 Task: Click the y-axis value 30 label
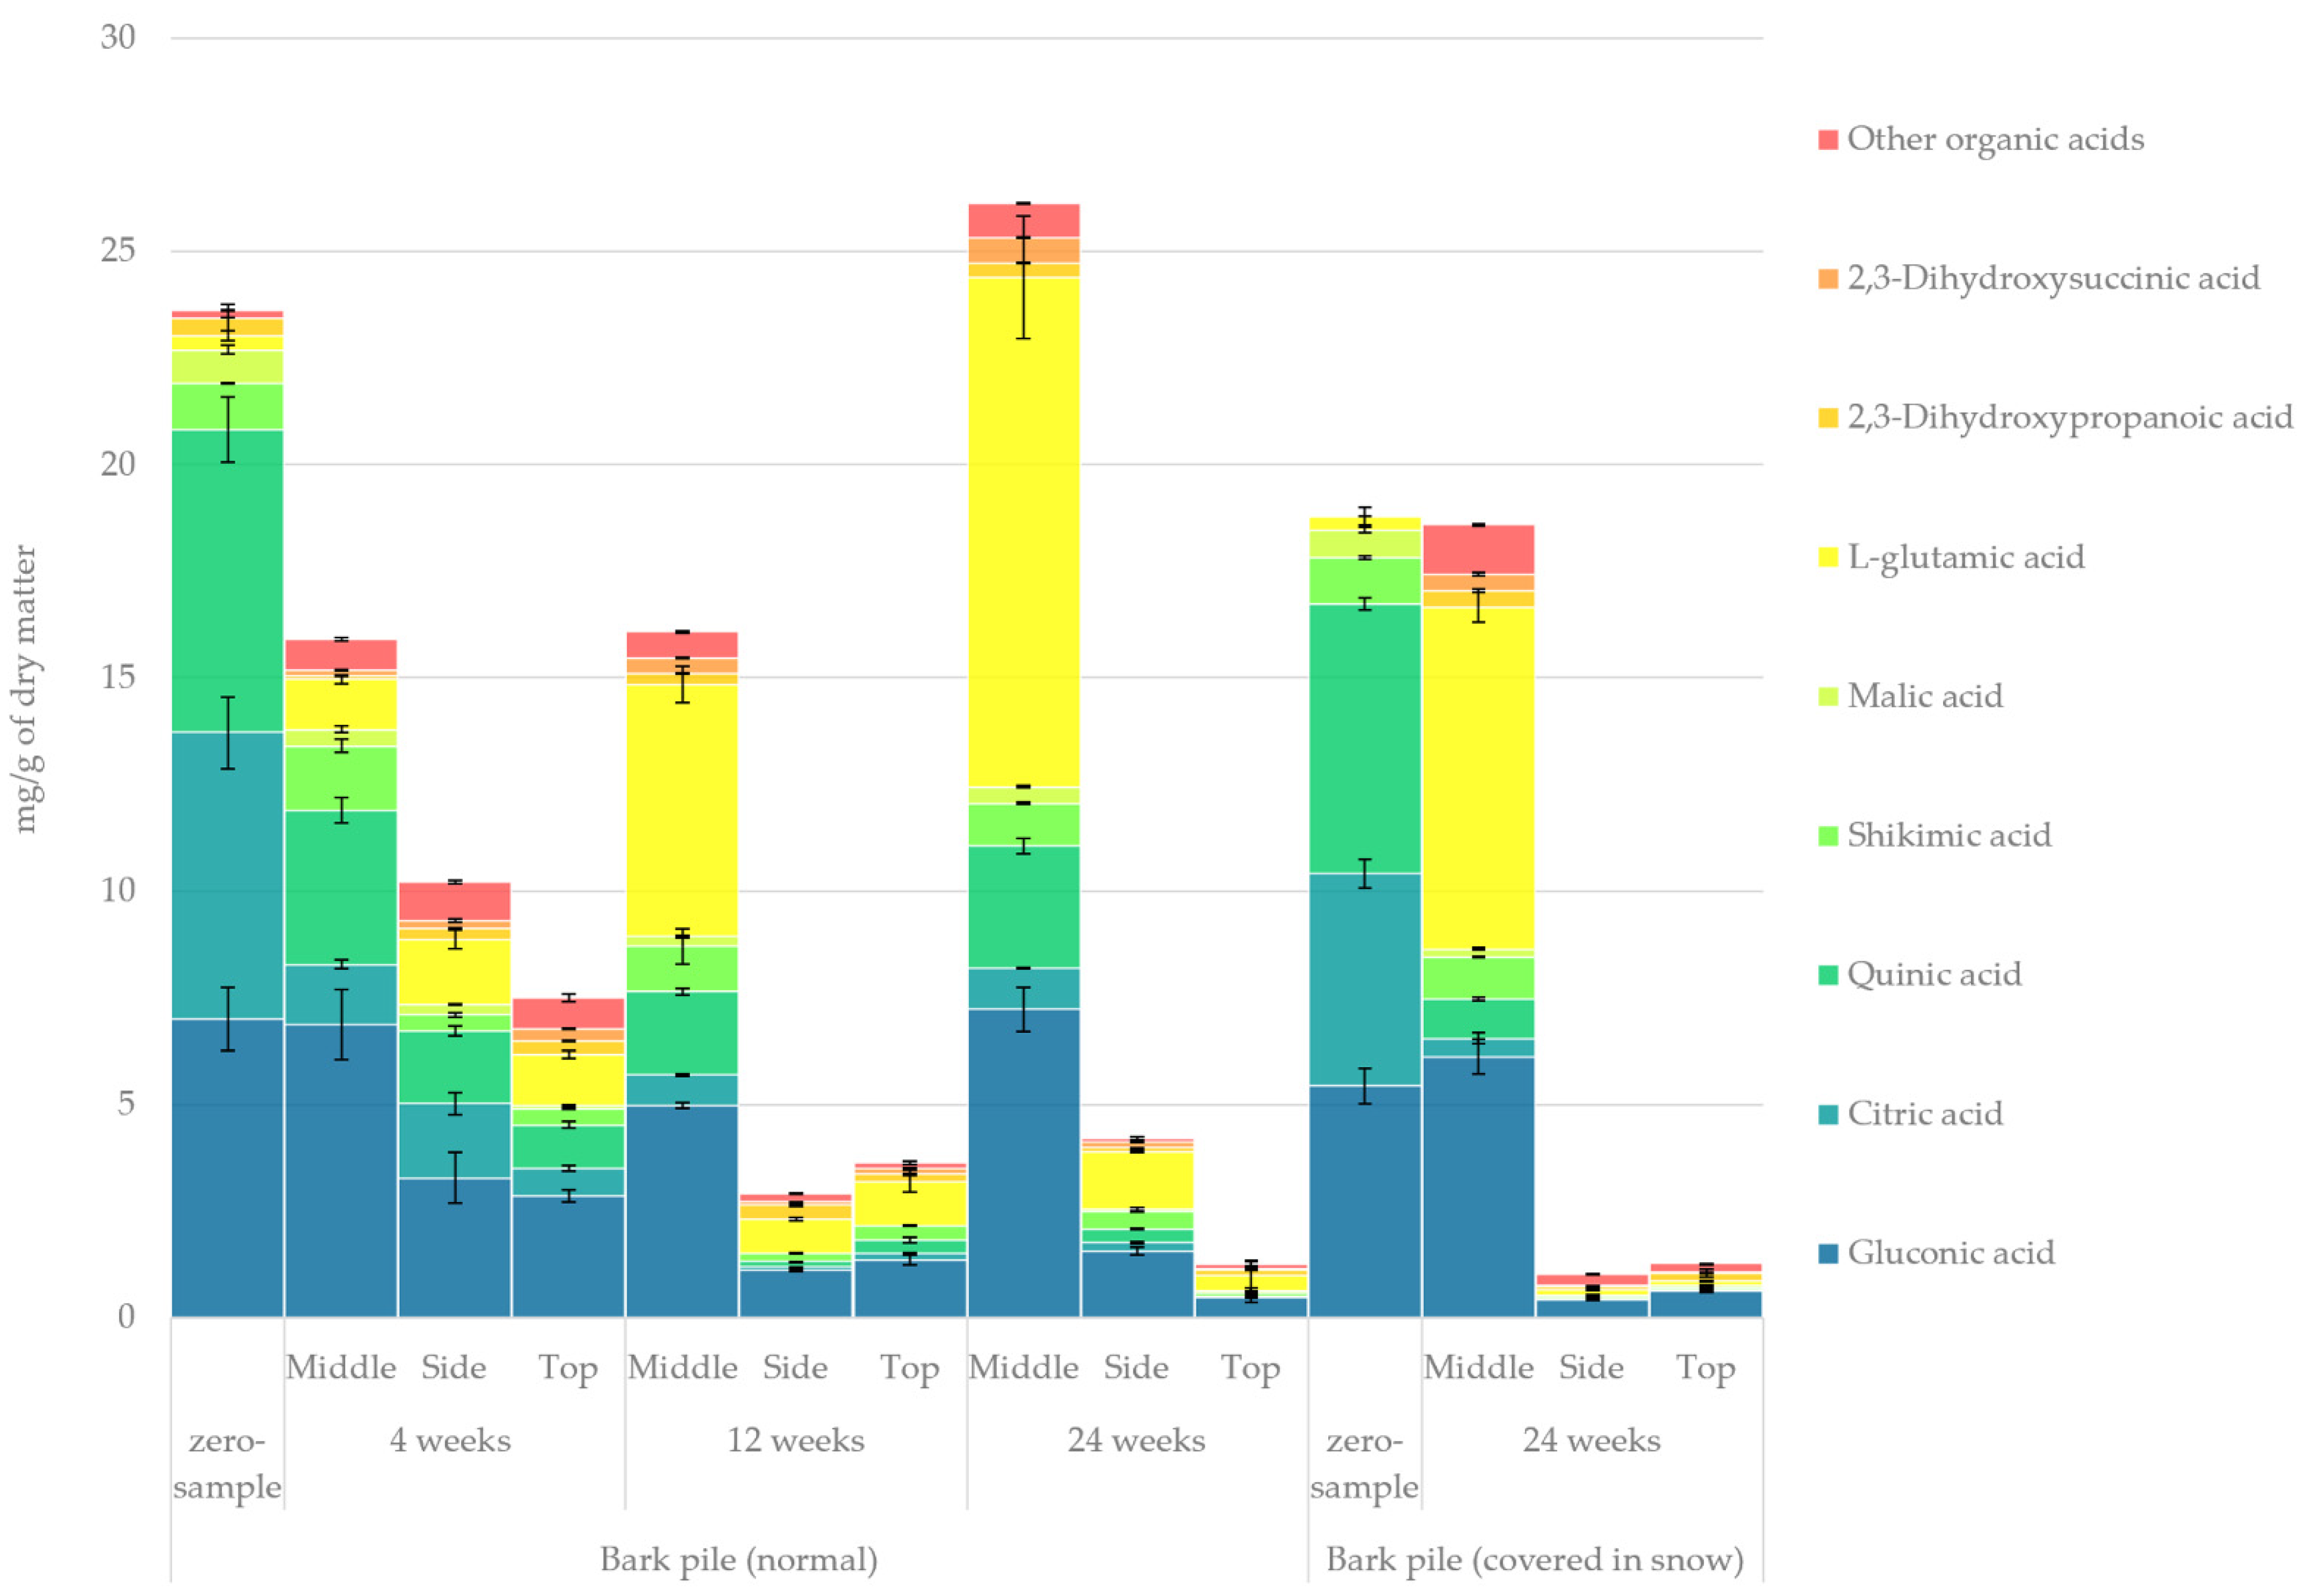click(117, 37)
